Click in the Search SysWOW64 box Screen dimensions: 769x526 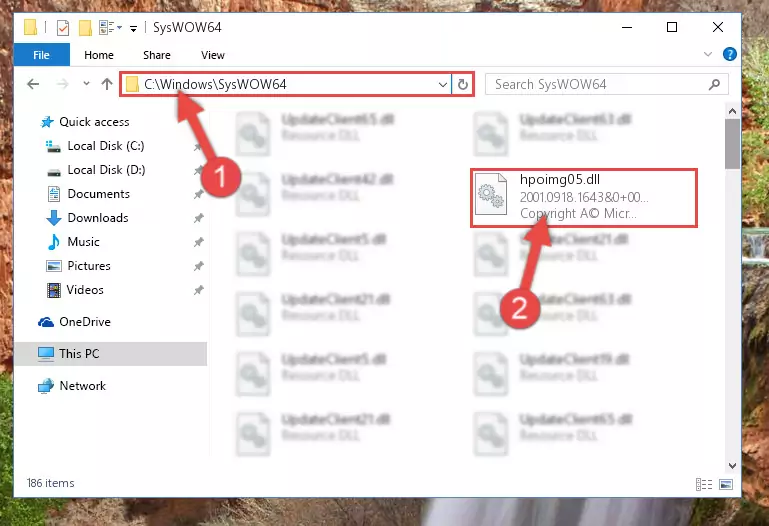599,84
